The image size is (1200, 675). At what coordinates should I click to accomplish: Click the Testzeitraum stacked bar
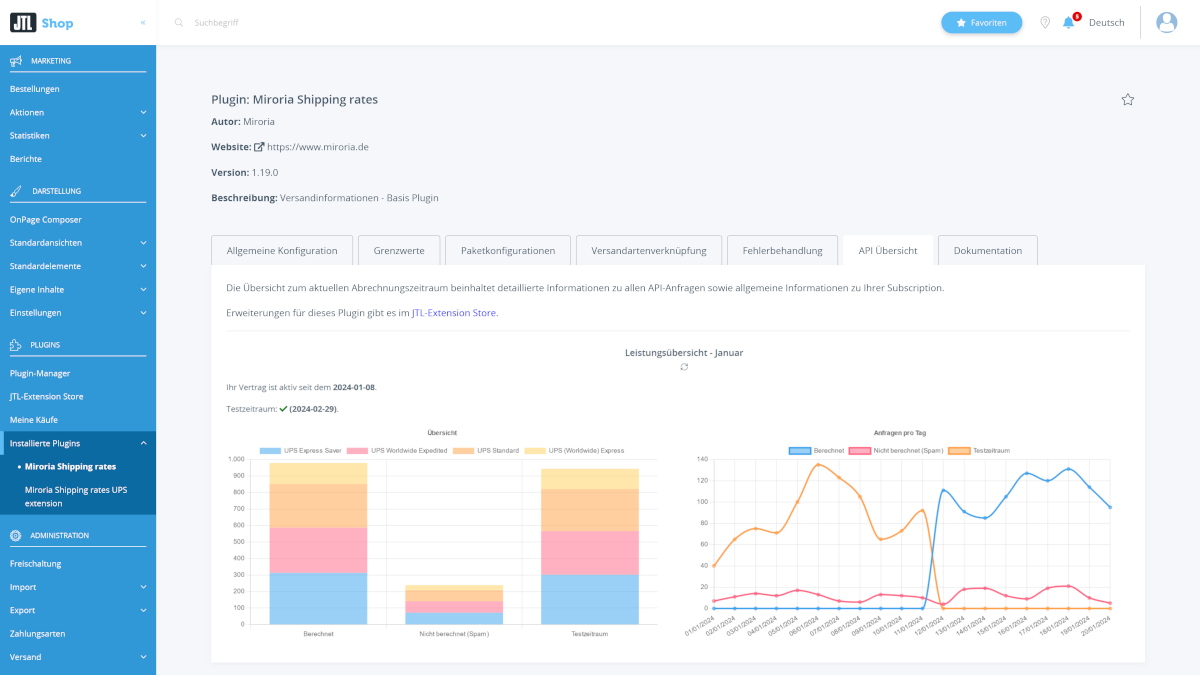click(x=589, y=546)
